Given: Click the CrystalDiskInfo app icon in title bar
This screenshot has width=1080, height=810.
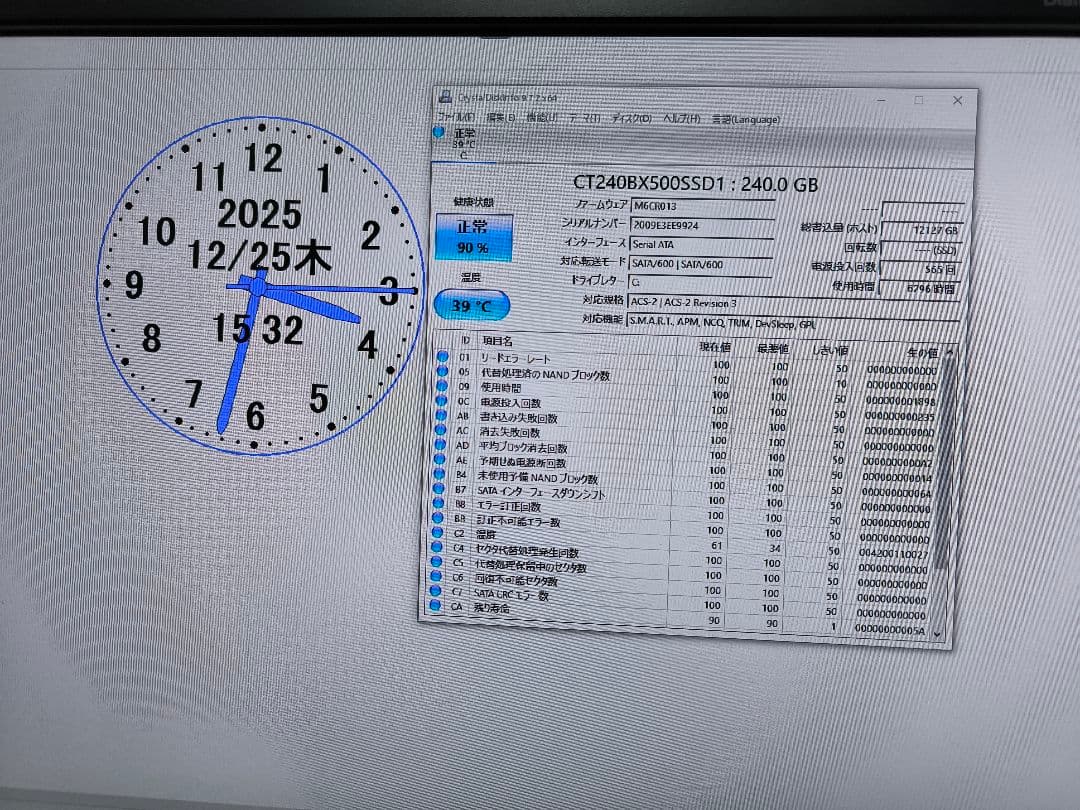Looking at the screenshot, I should point(443,97).
